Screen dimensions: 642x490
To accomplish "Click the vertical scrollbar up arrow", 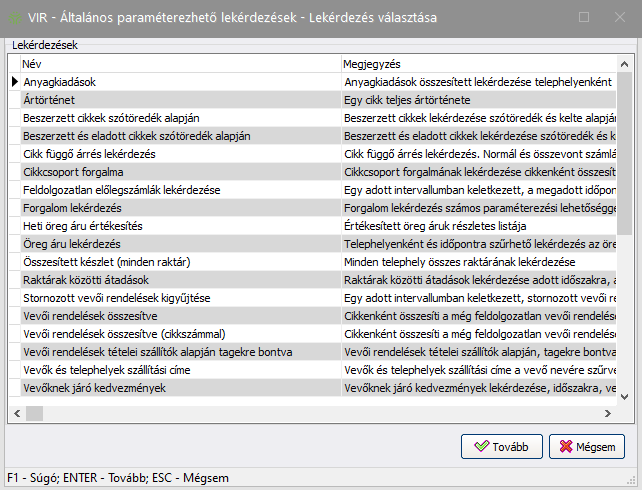I will 624,64.
